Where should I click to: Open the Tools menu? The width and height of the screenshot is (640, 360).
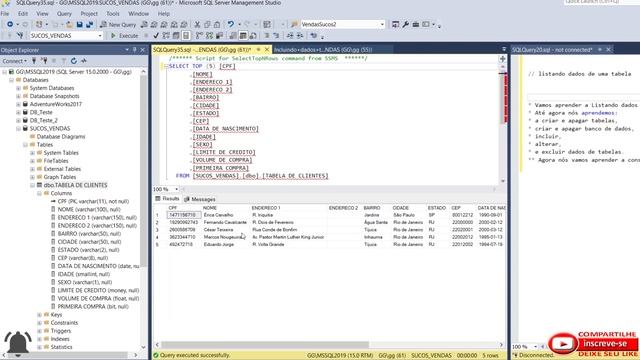tap(113, 13)
